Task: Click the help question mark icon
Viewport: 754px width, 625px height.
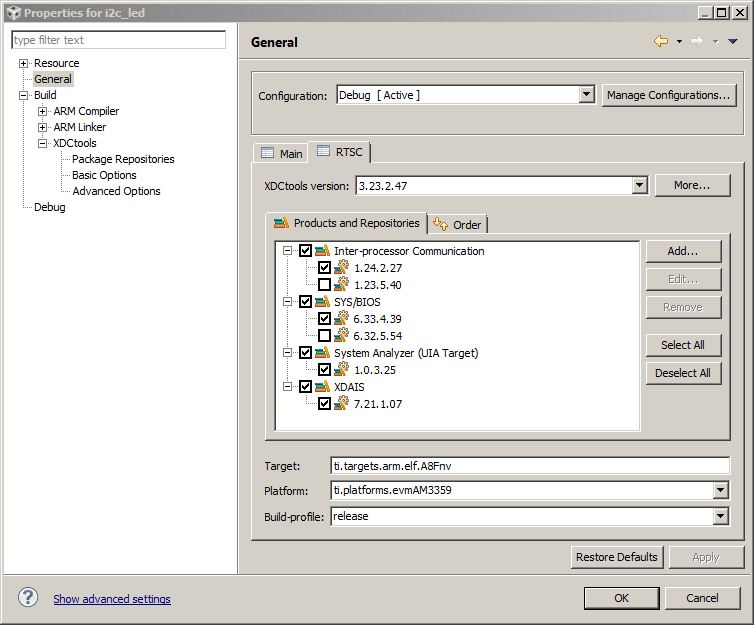Action: (28, 598)
